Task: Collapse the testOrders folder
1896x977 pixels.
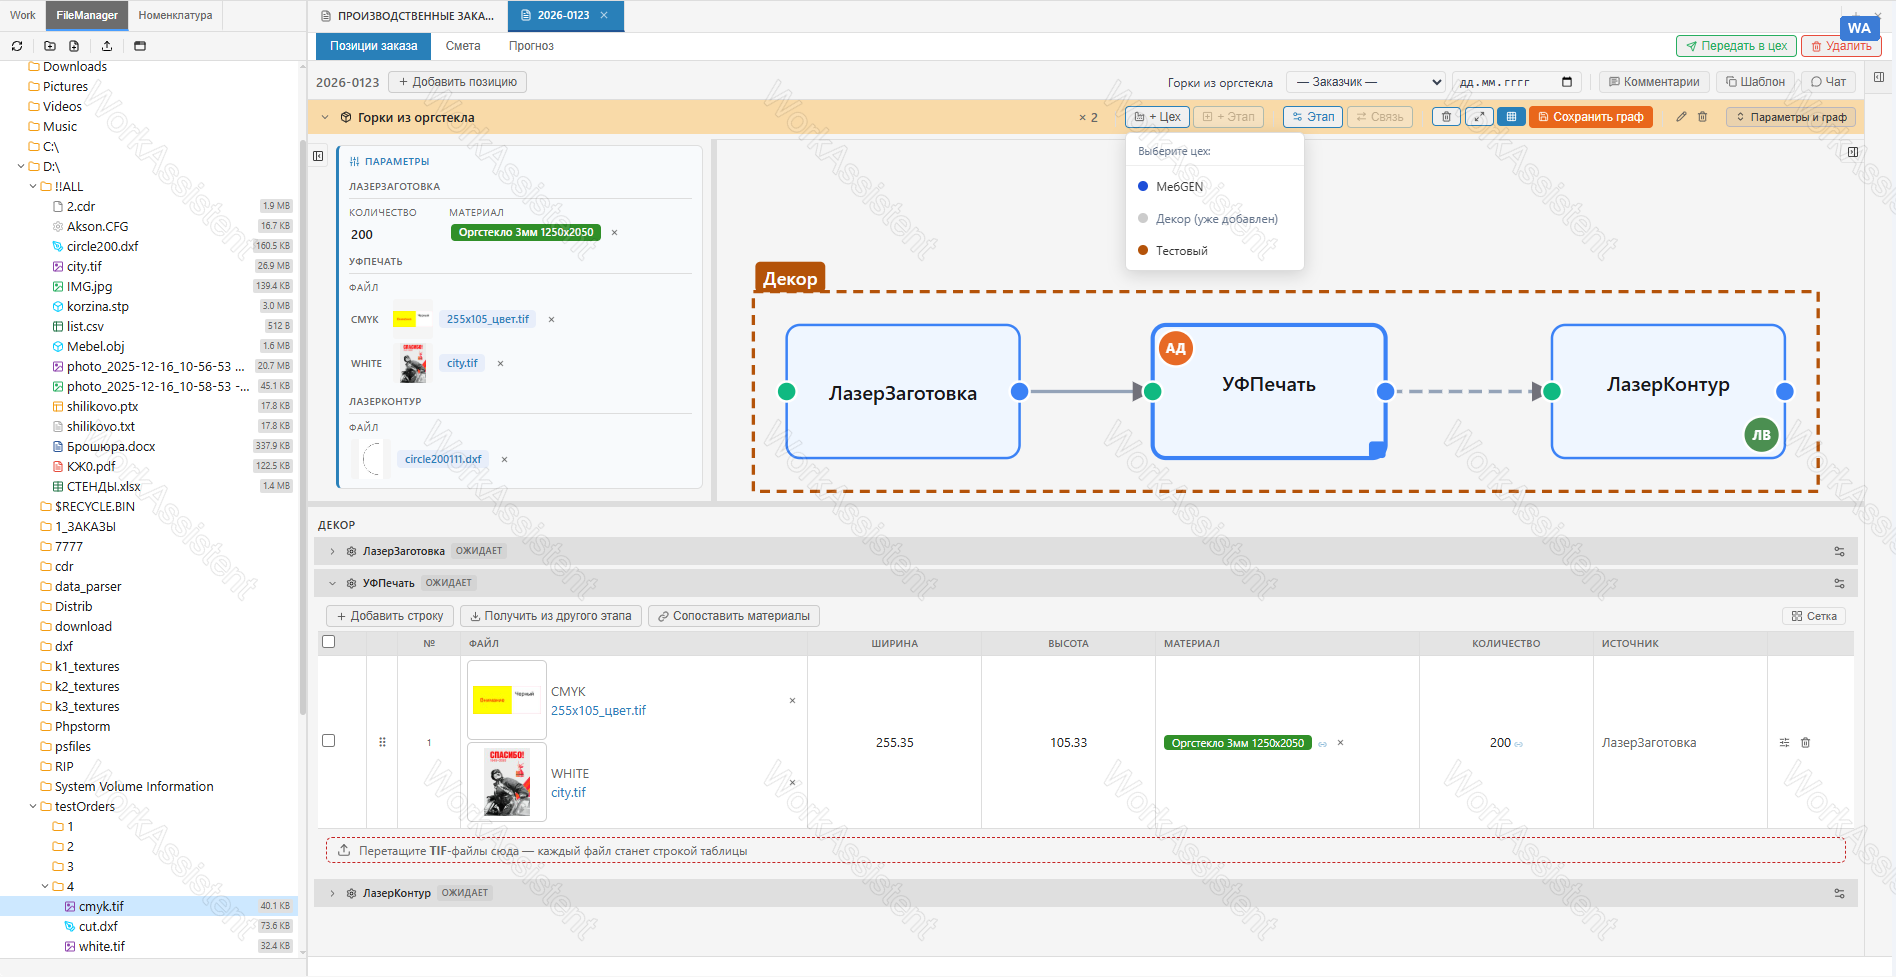Action: click(33, 806)
